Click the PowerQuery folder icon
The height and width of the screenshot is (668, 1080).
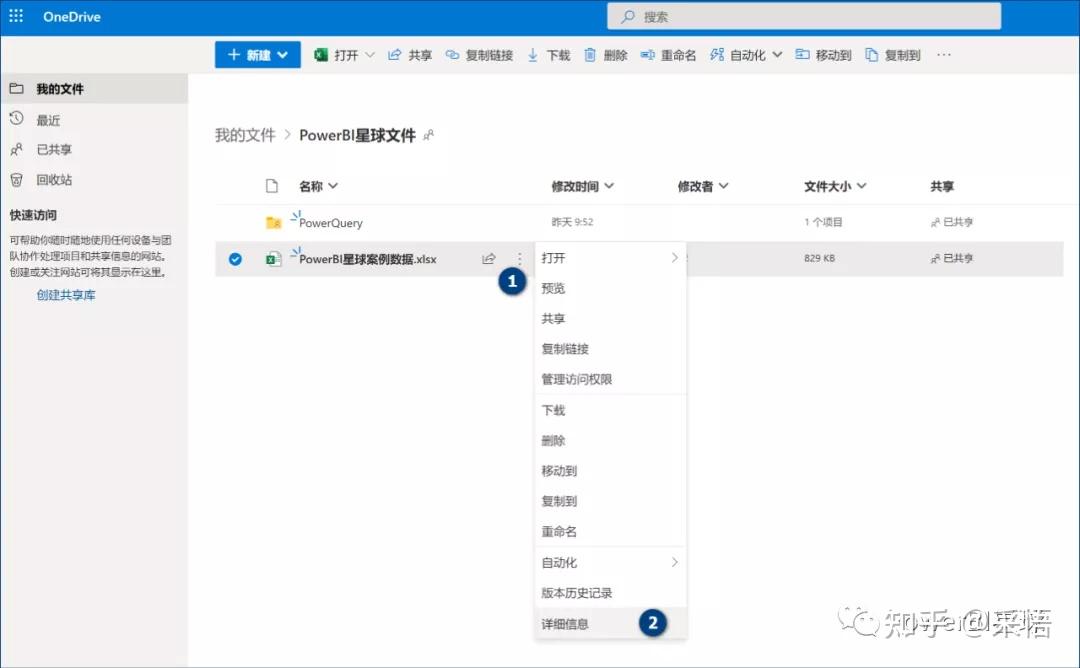[x=273, y=222]
